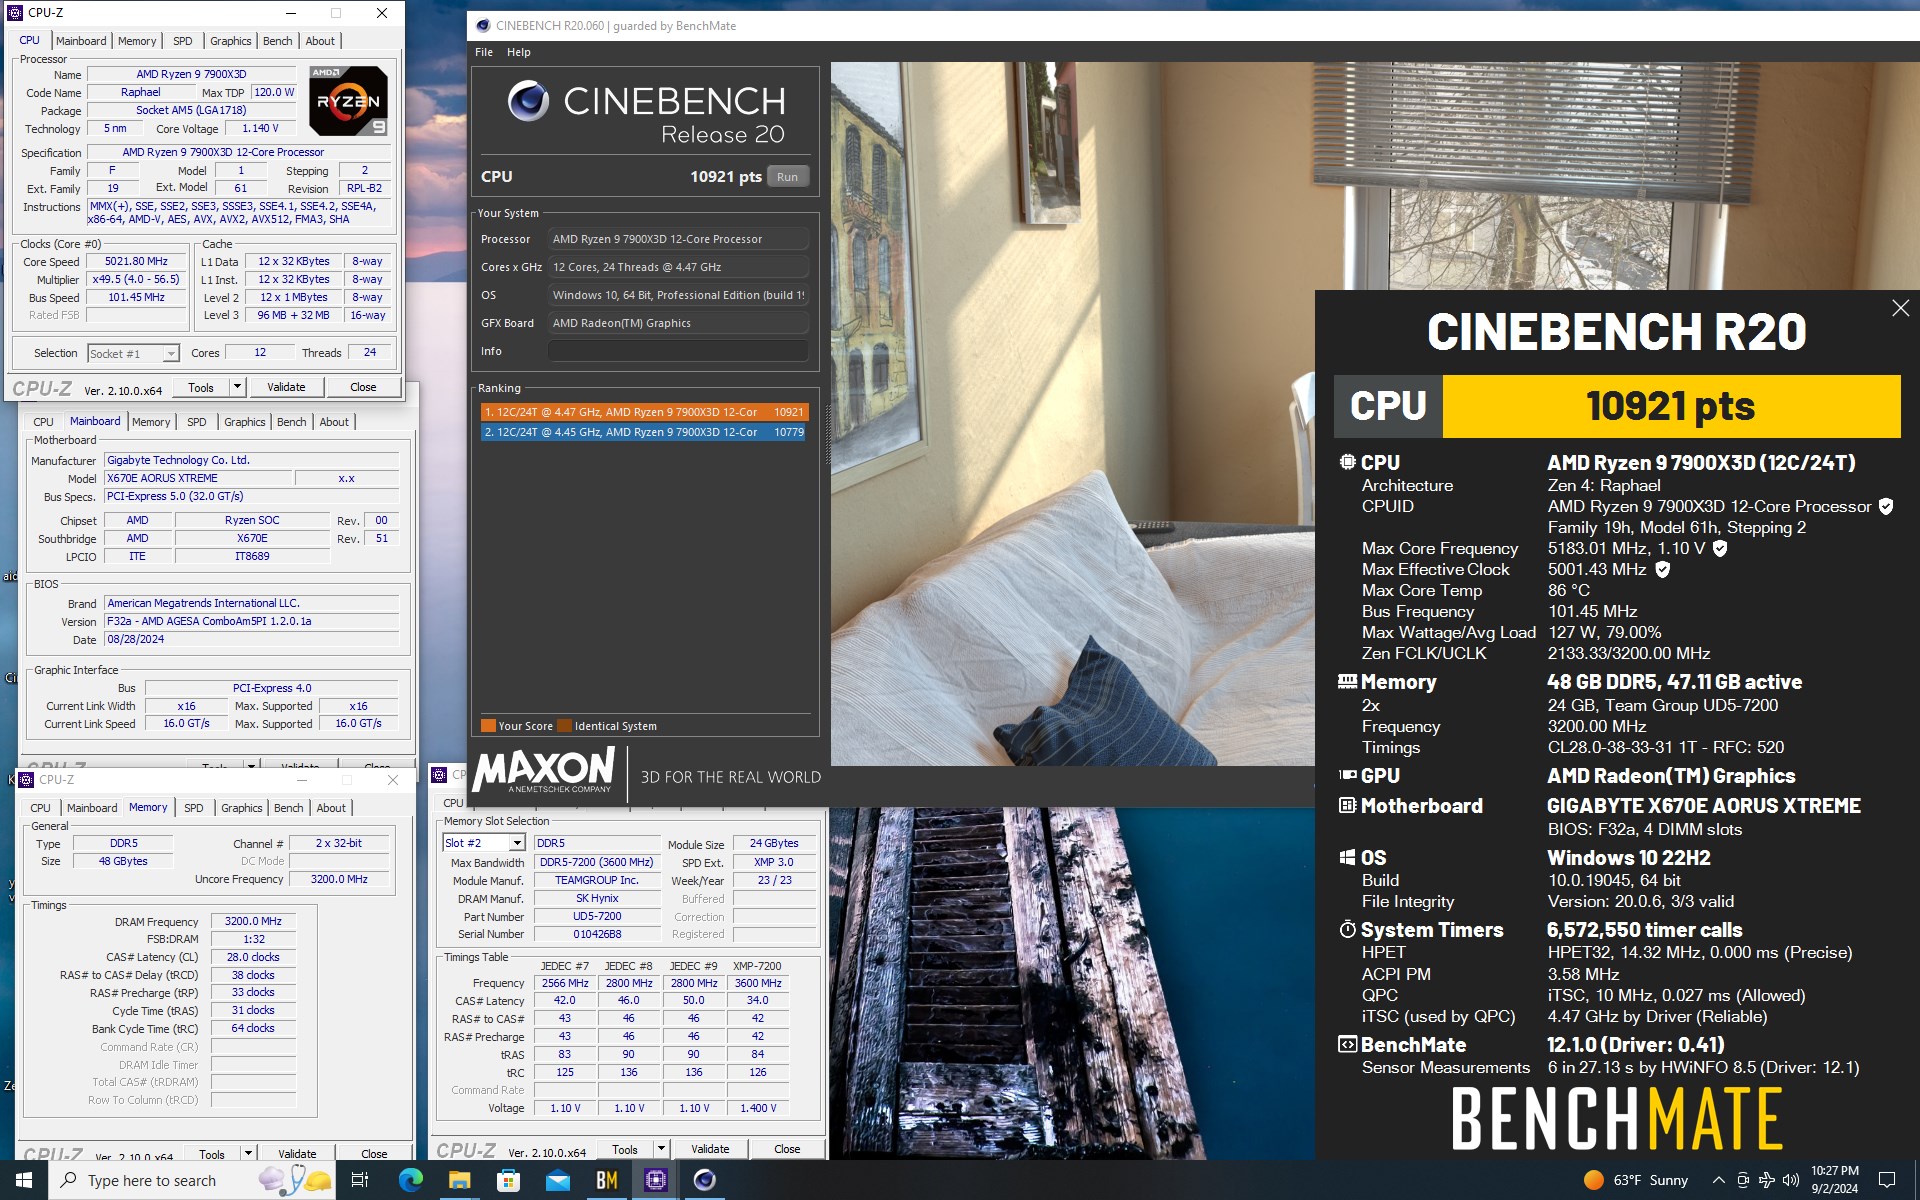1920x1200 pixels.
Task: Open Mail app from taskbar
Action: (x=557, y=1180)
